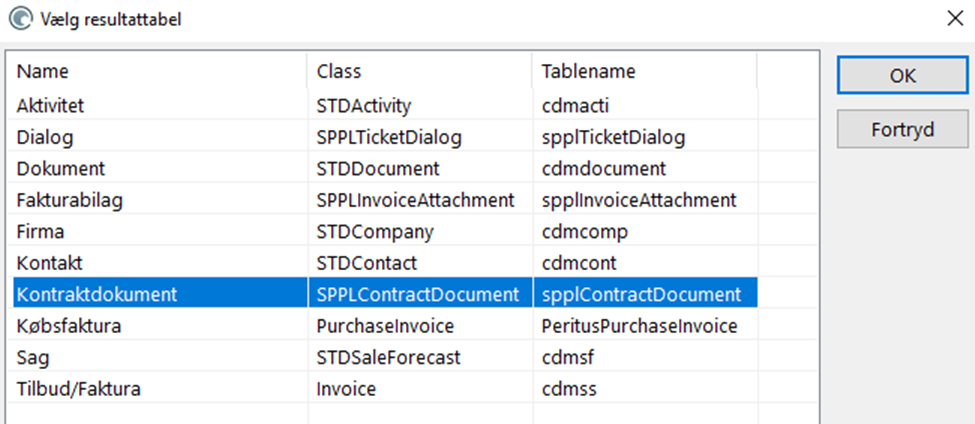Close the Vælg resultattabel dialog
975x424 pixels.
pos(954,18)
